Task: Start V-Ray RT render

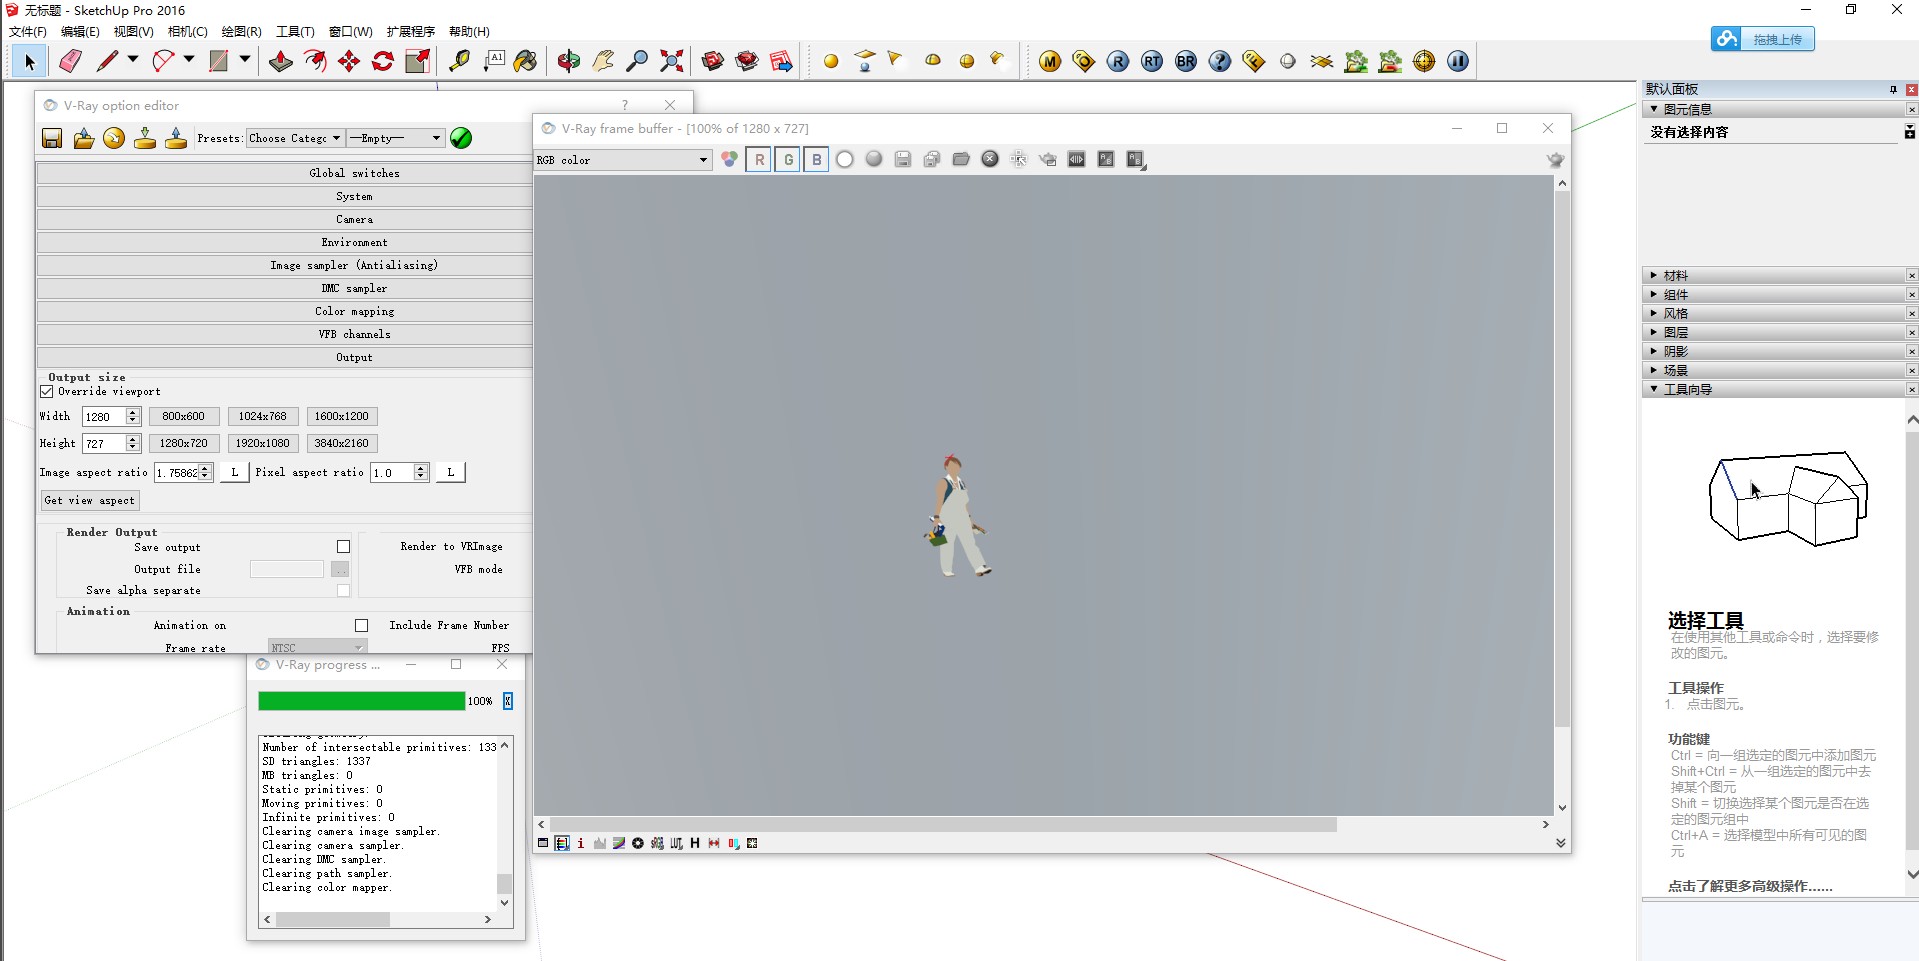Action: point(1152,62)
